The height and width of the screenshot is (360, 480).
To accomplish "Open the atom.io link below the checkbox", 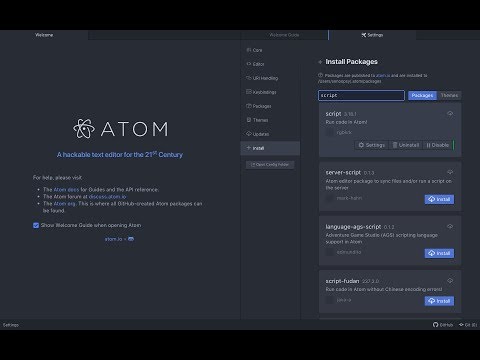I will click(113, 239).
